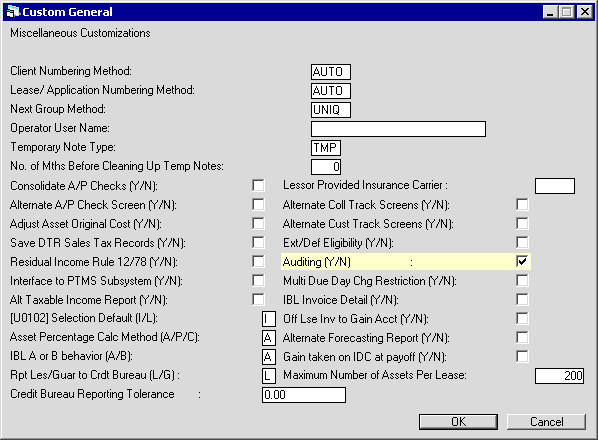Select the Temporary Note Type field
598x440 pixels.
coord(326,148)
